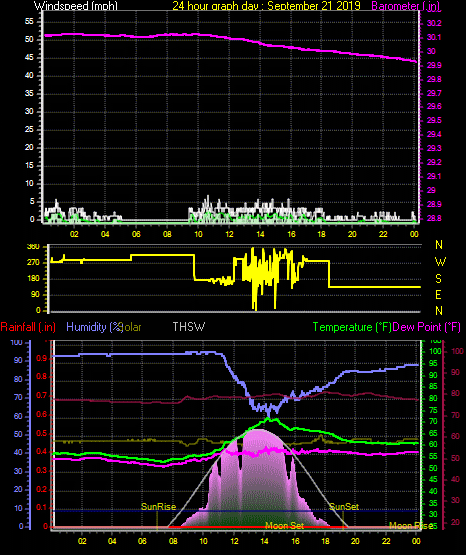
Task: Click the E compass label on direction chart
Action: 438,294
